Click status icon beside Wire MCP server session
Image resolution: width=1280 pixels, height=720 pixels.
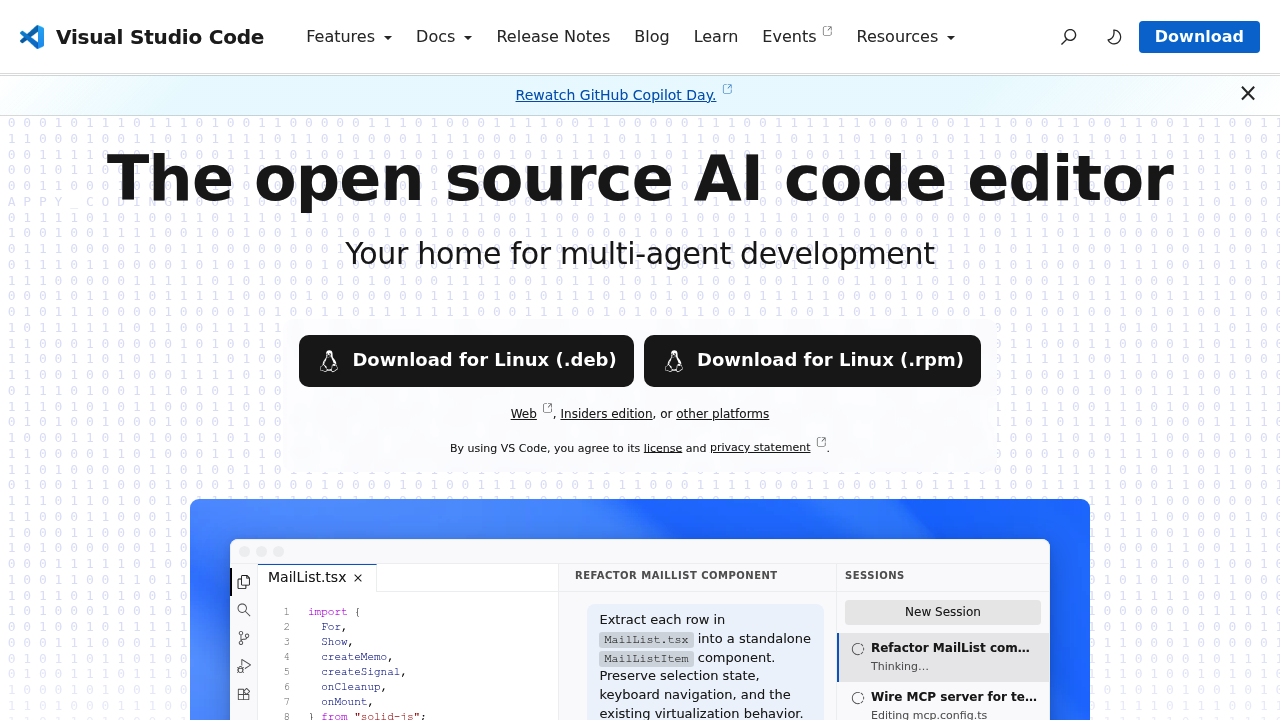coord(858,698)
